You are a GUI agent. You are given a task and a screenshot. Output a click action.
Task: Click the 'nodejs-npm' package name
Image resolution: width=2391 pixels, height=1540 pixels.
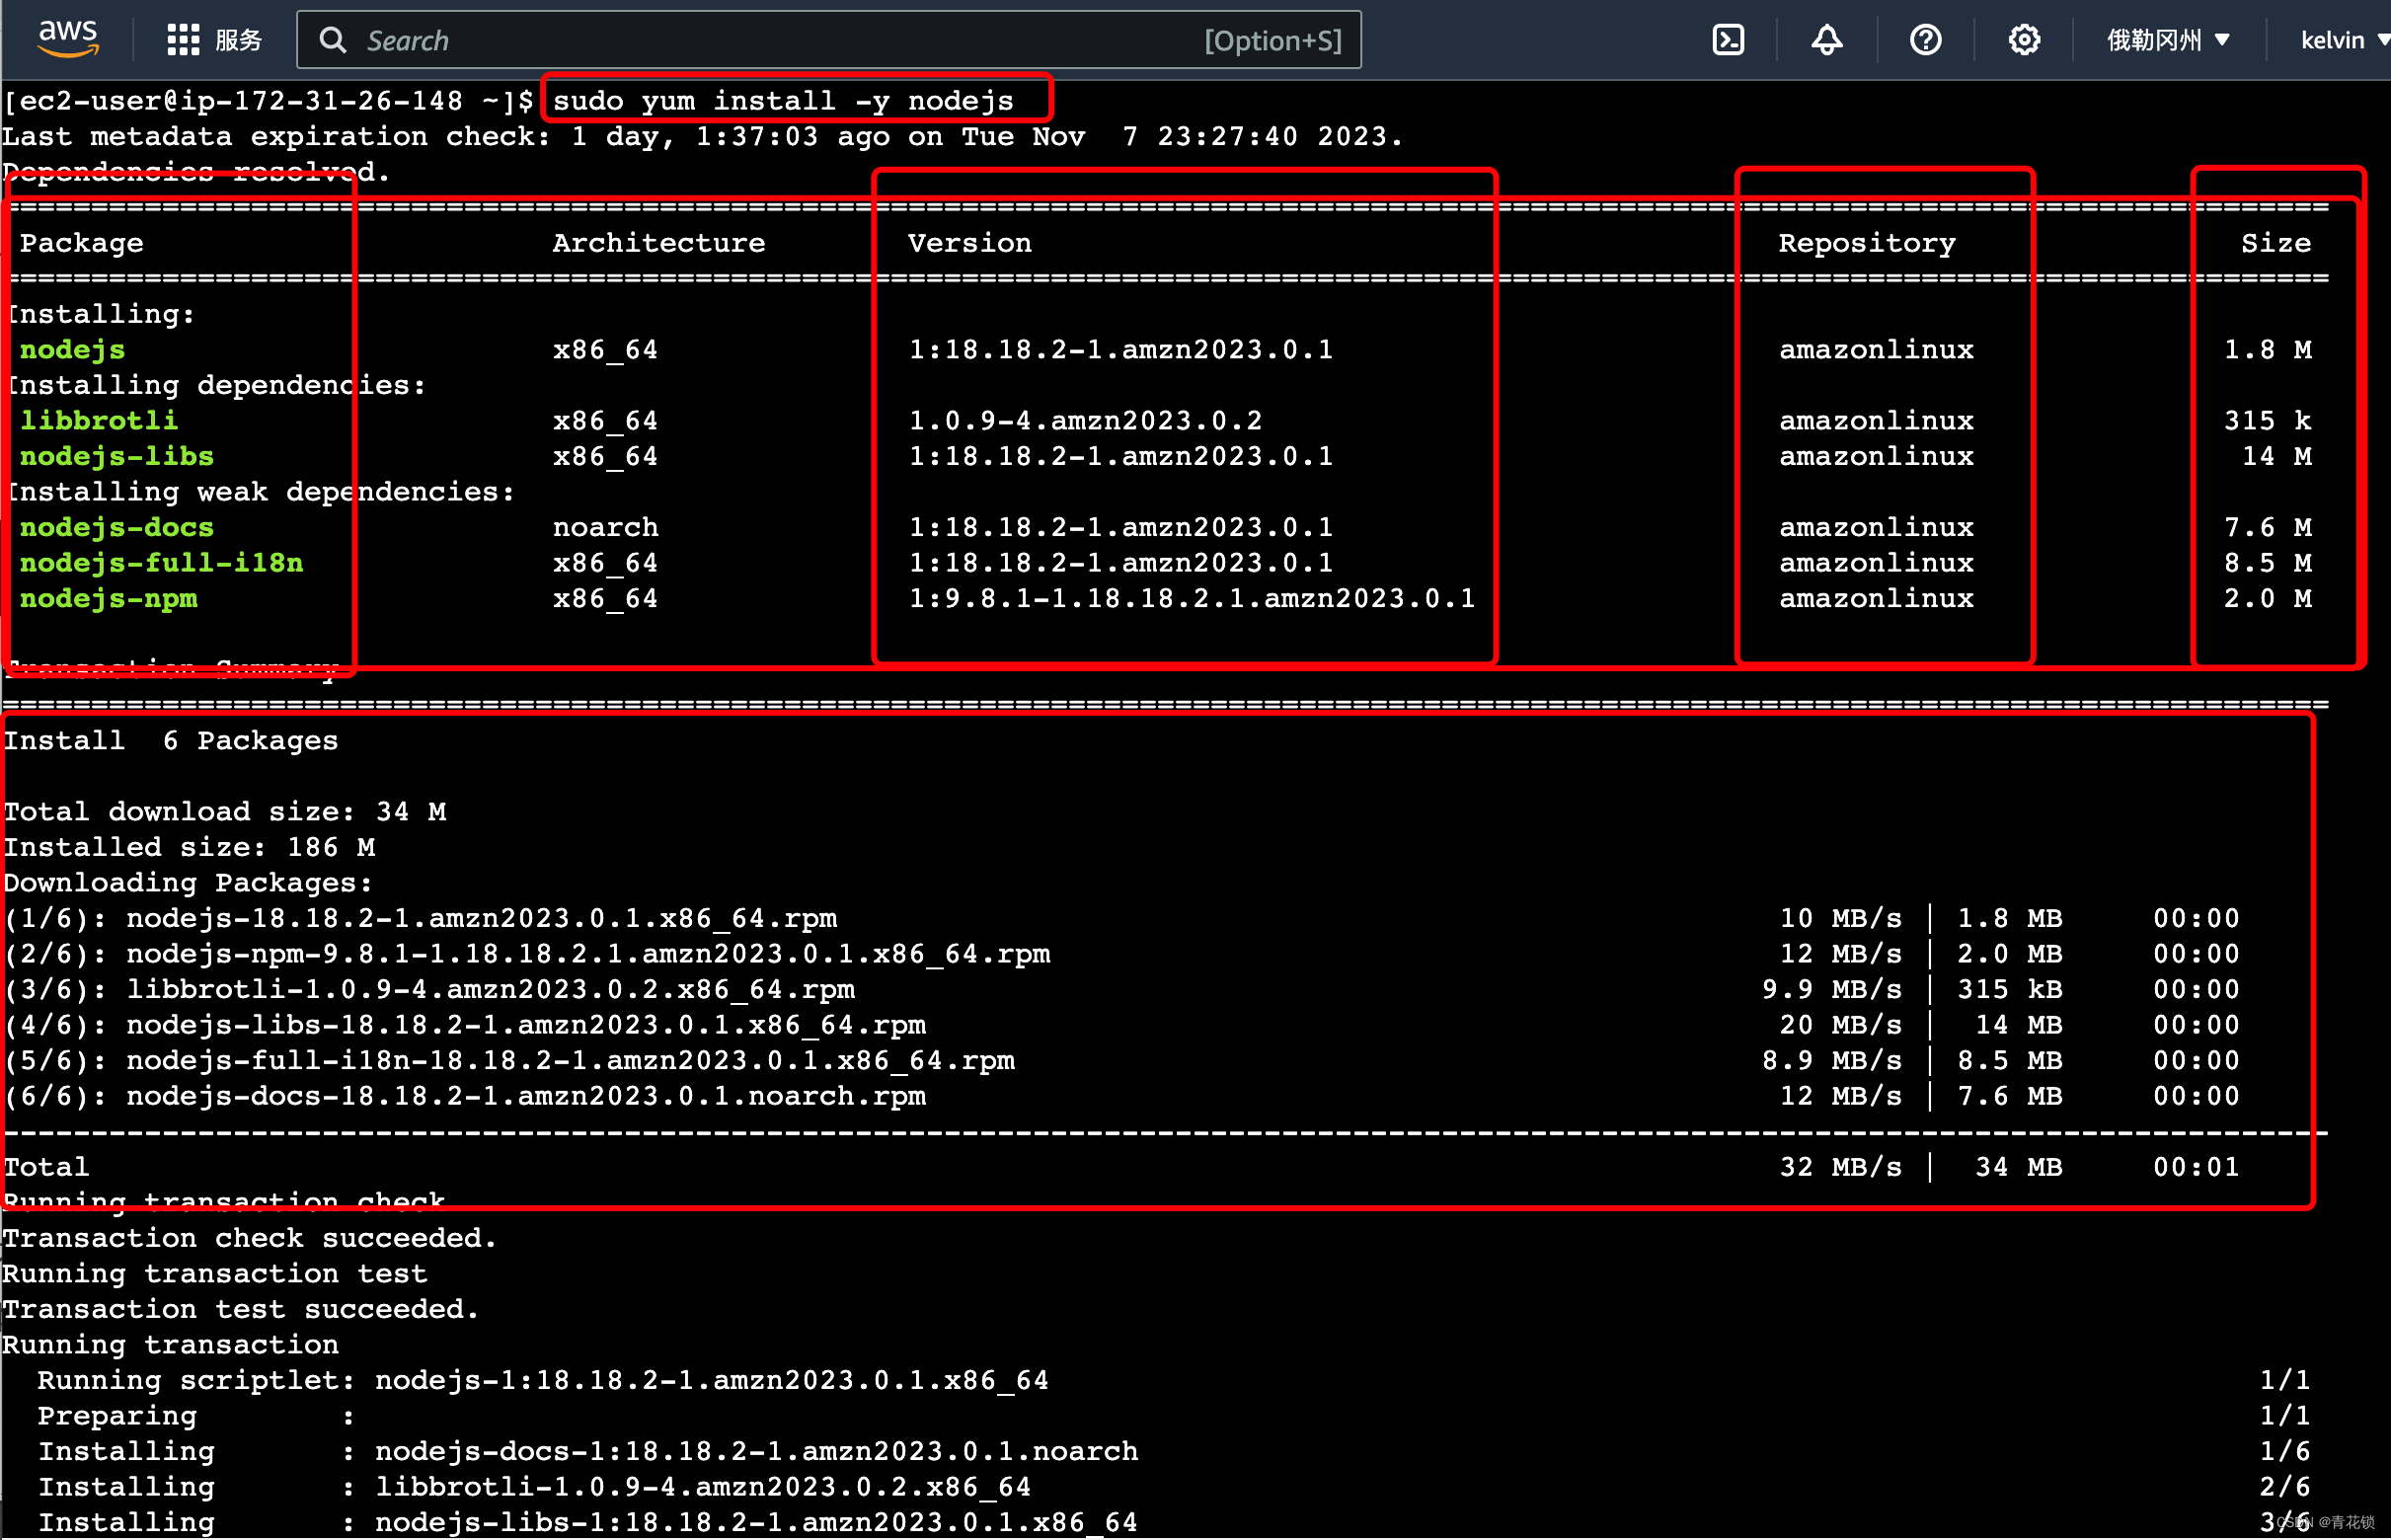pos(108,599)
